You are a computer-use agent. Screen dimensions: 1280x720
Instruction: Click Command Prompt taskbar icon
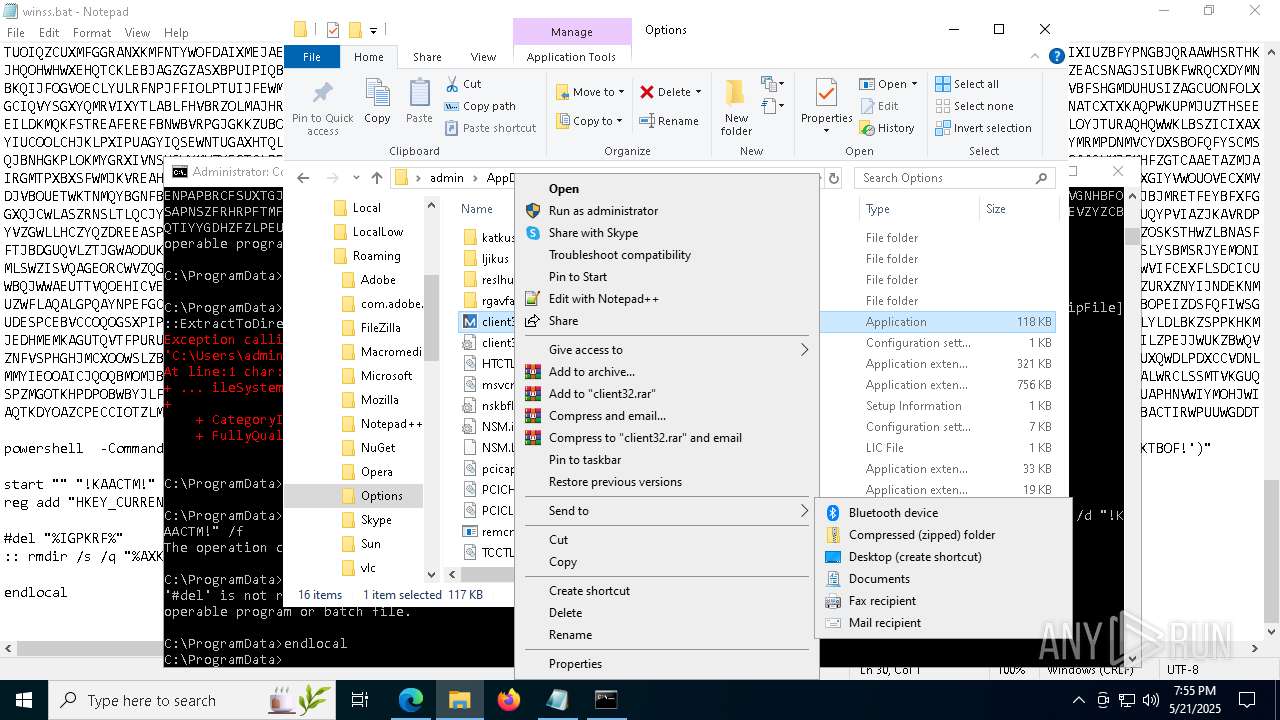pyautogui.click(x=605, y=700)
